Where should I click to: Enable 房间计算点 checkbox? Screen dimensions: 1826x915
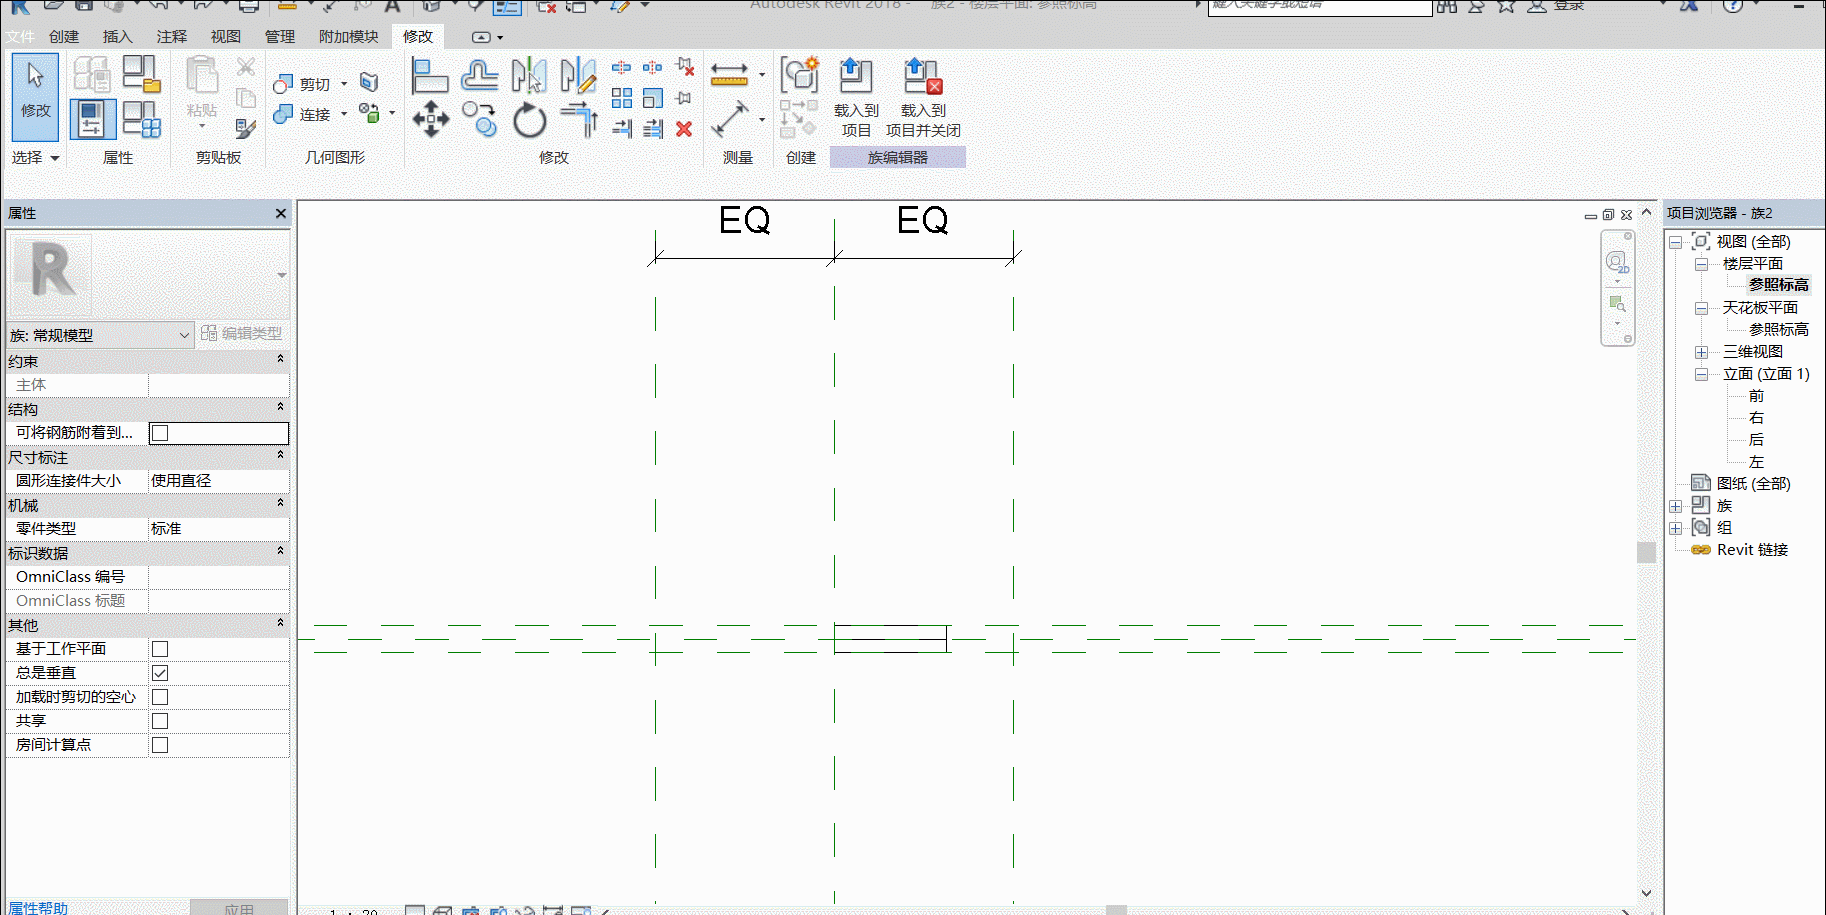click(x=160, y=745)
